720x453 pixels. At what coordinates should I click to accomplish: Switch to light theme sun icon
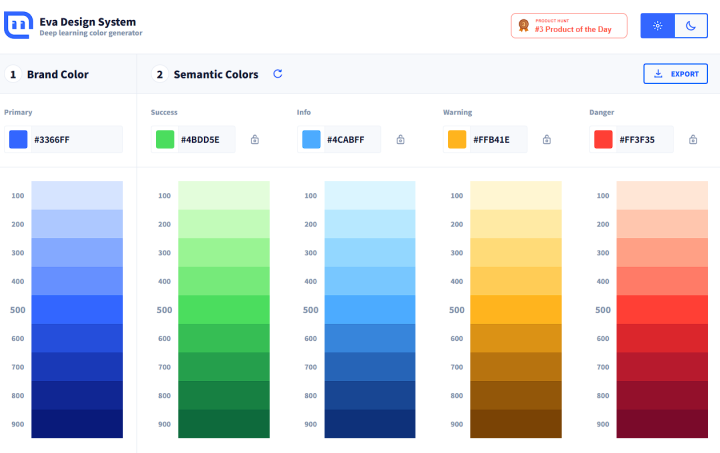point(657,26)
